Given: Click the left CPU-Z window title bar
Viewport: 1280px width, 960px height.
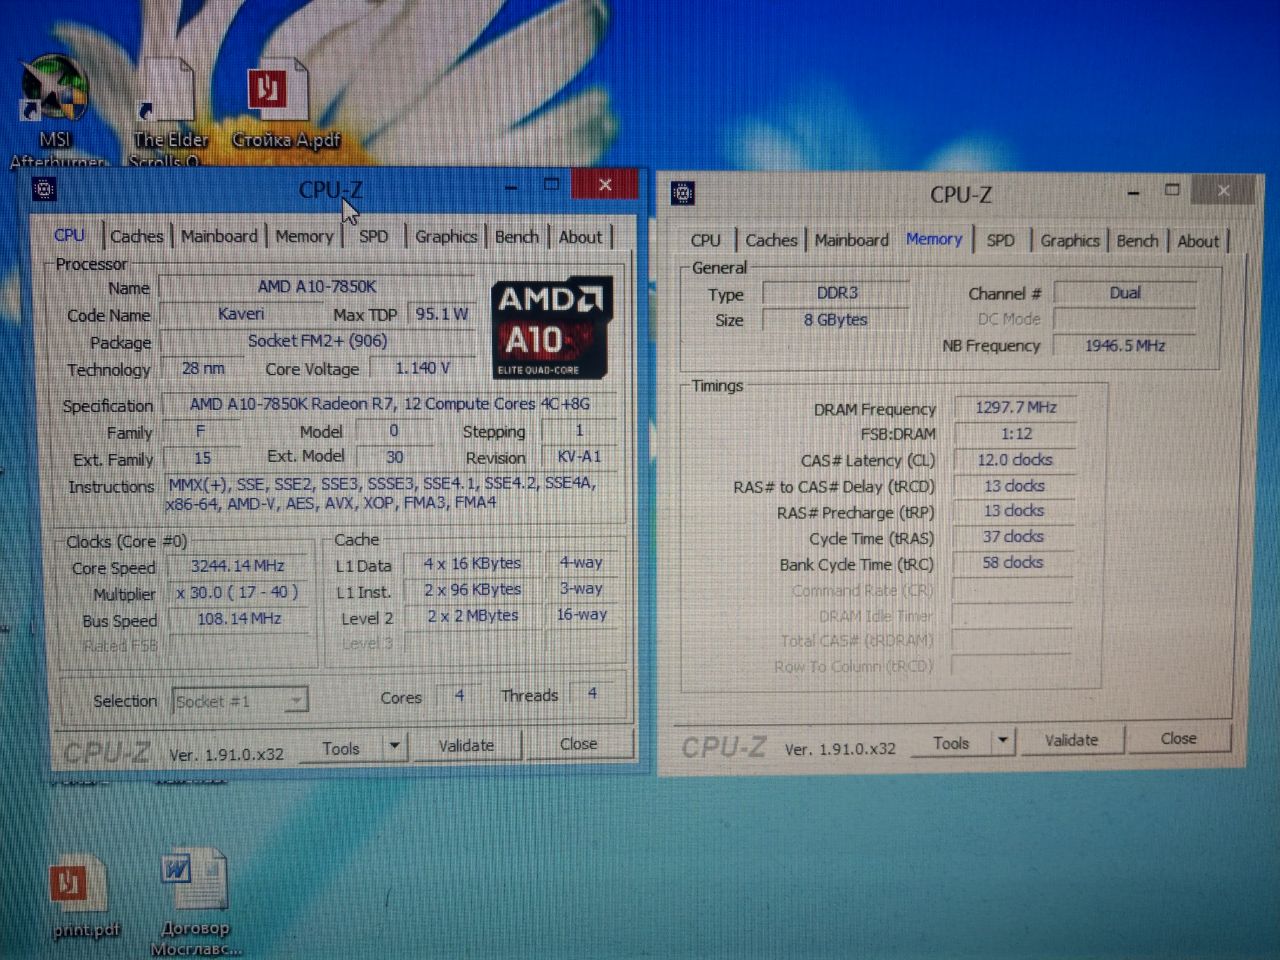Looking at the screenshot, I should pos(330,188).
